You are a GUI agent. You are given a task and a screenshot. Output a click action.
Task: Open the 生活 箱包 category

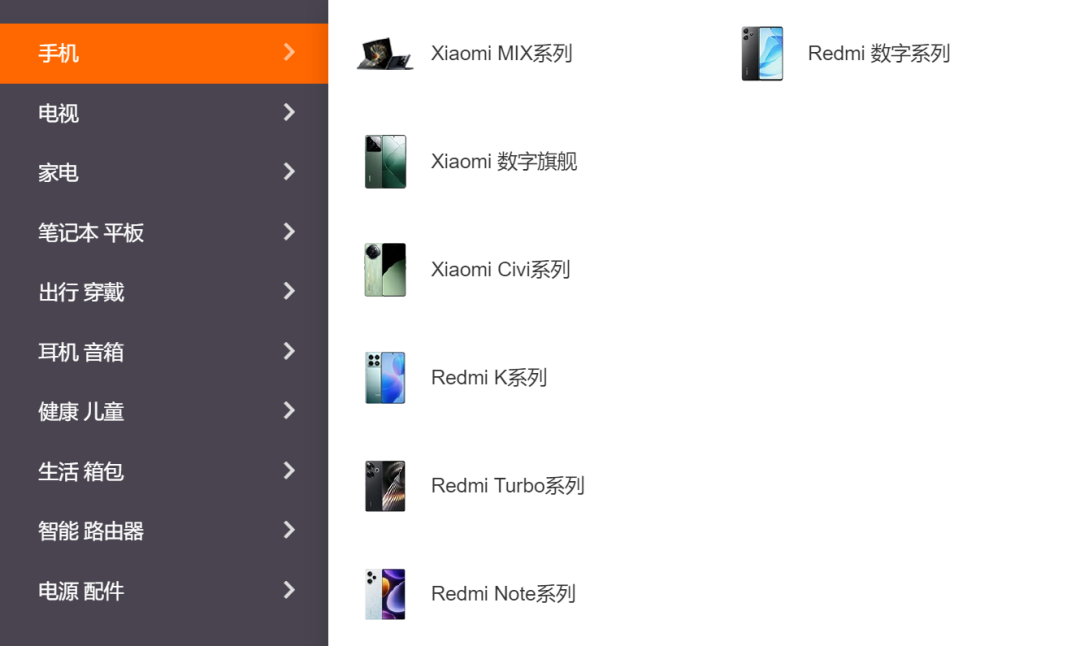164,471
